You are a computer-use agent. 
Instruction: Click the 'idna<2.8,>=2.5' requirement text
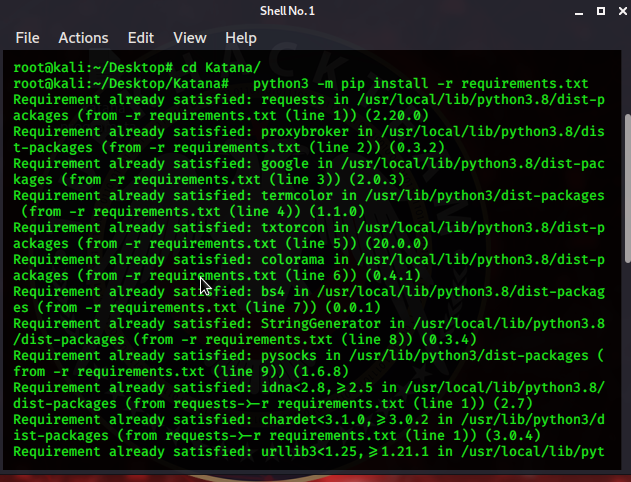pyautogui.click(x=317, y=387)
